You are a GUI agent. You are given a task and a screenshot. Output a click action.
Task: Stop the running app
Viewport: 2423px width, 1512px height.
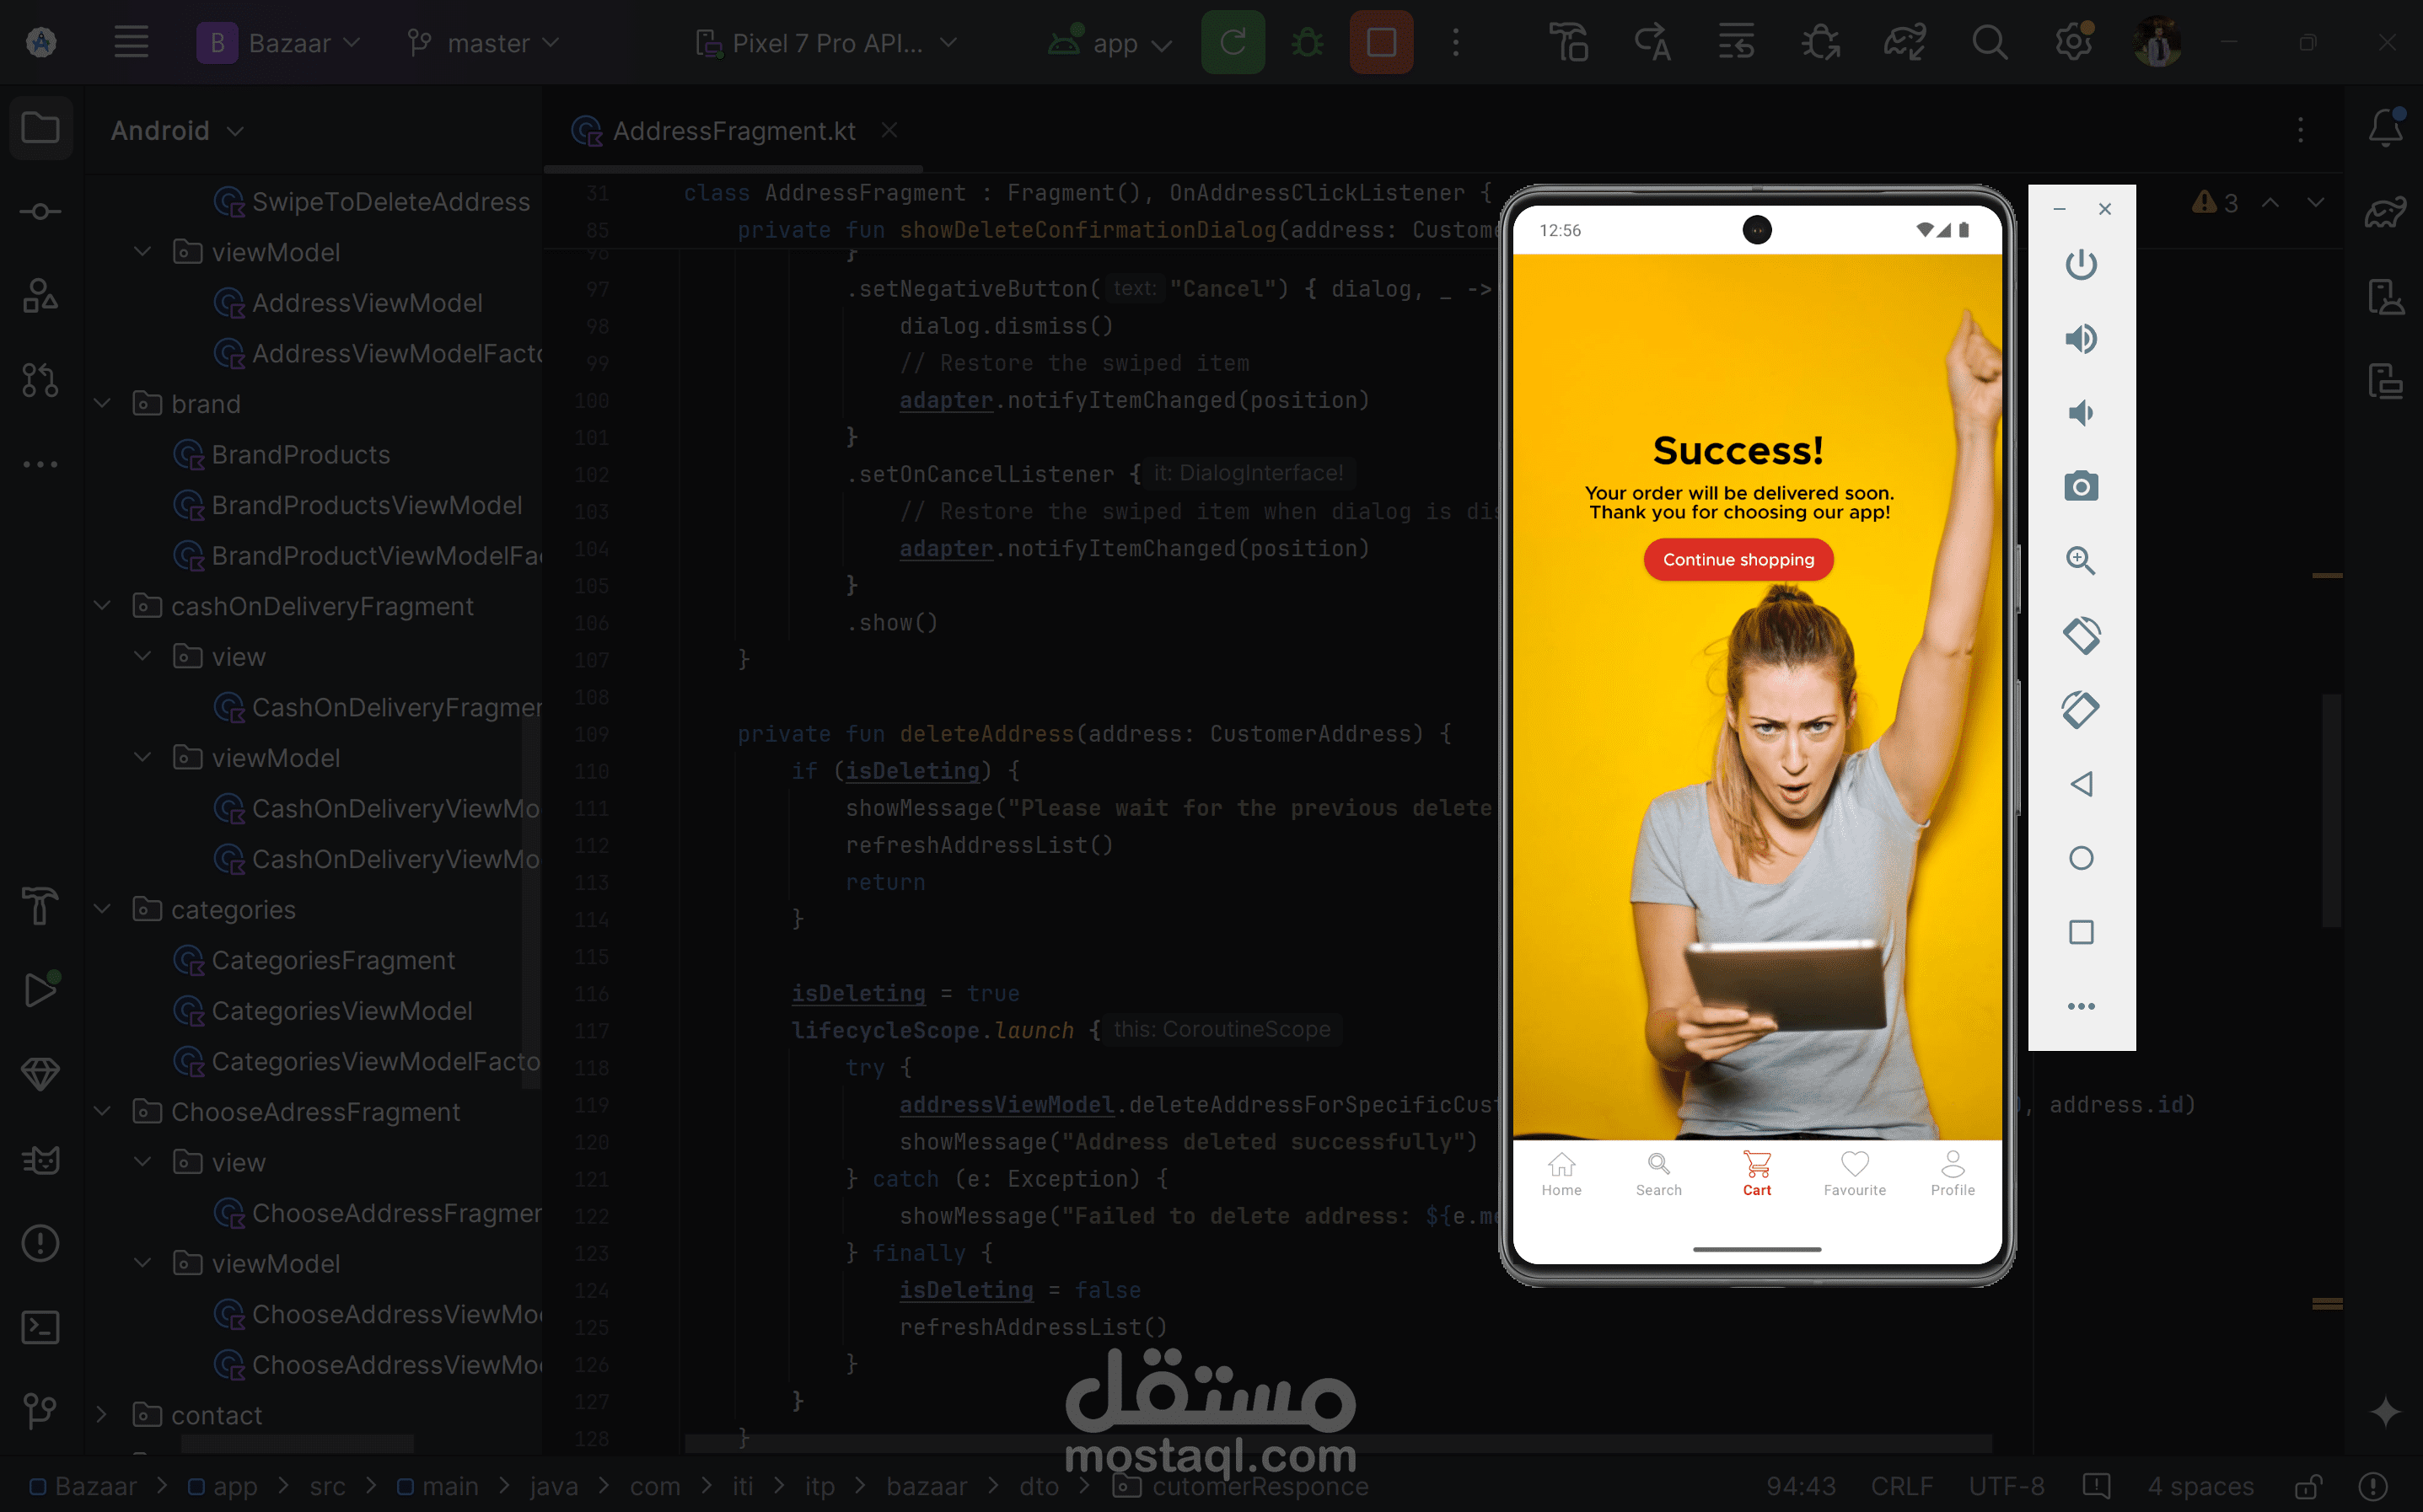click(x=1381, y=43)
